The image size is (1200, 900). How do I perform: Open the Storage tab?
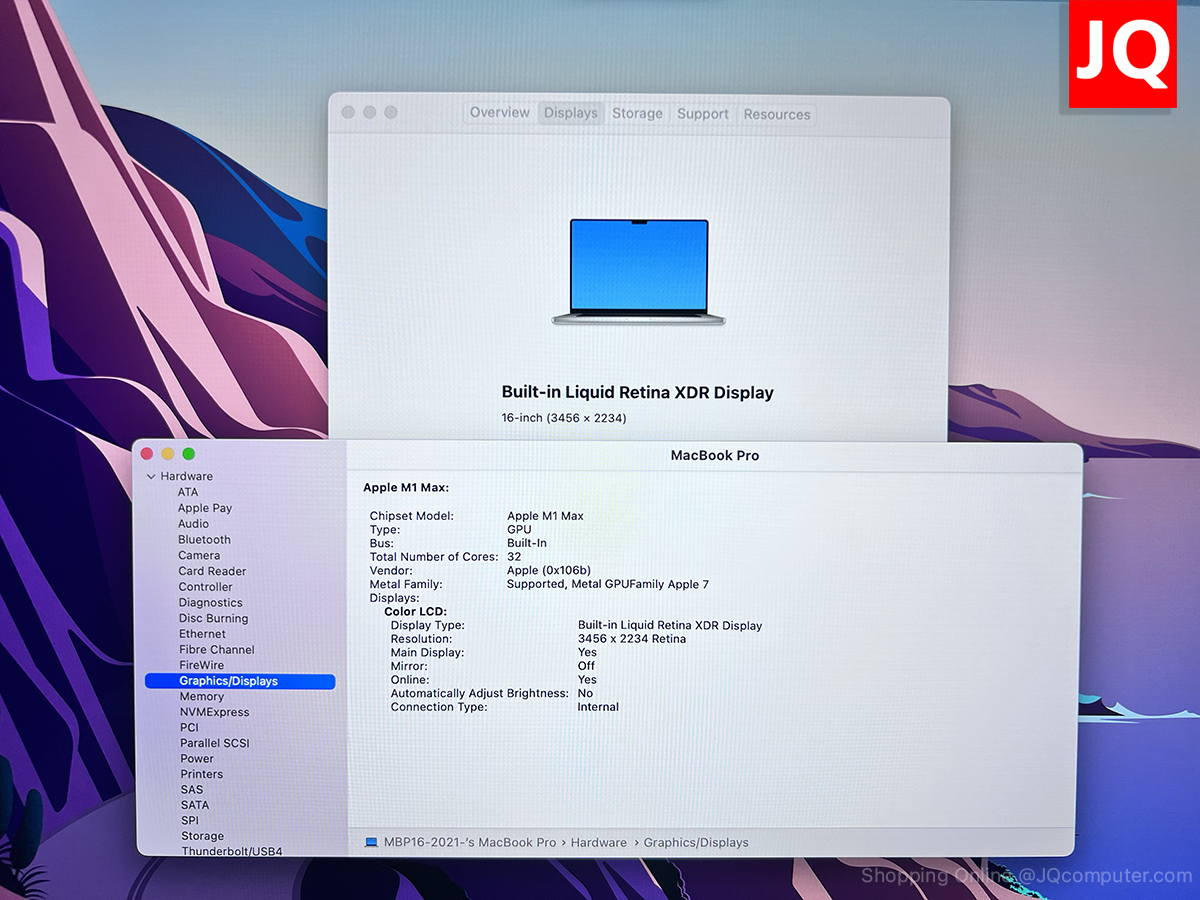click(x=637, y=113)
